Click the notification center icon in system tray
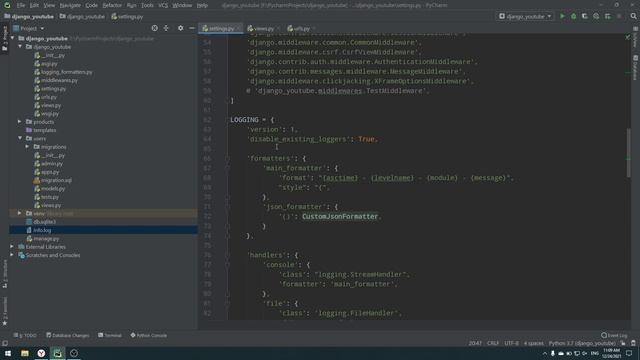The height and width of the screenshot is (360, 640). pyautogui.click(x=629, y=353)
